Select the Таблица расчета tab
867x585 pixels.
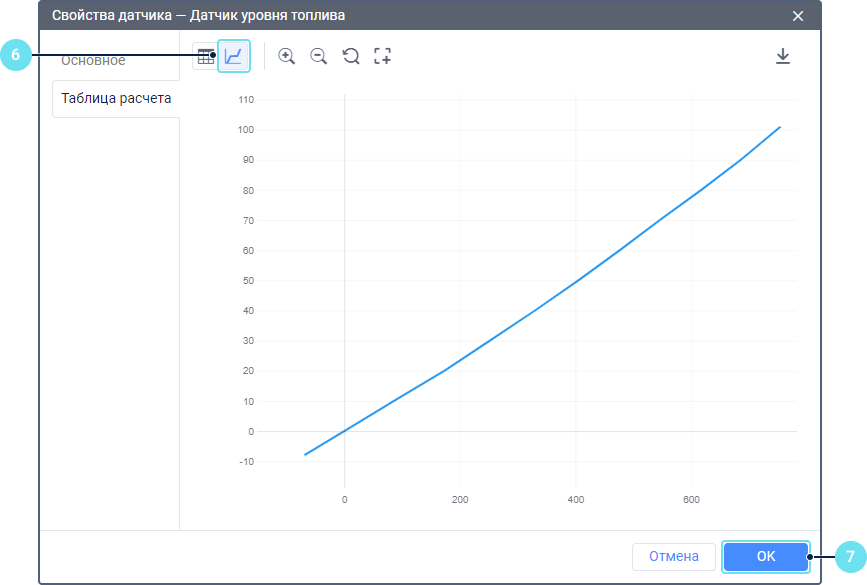click(116, 99)
